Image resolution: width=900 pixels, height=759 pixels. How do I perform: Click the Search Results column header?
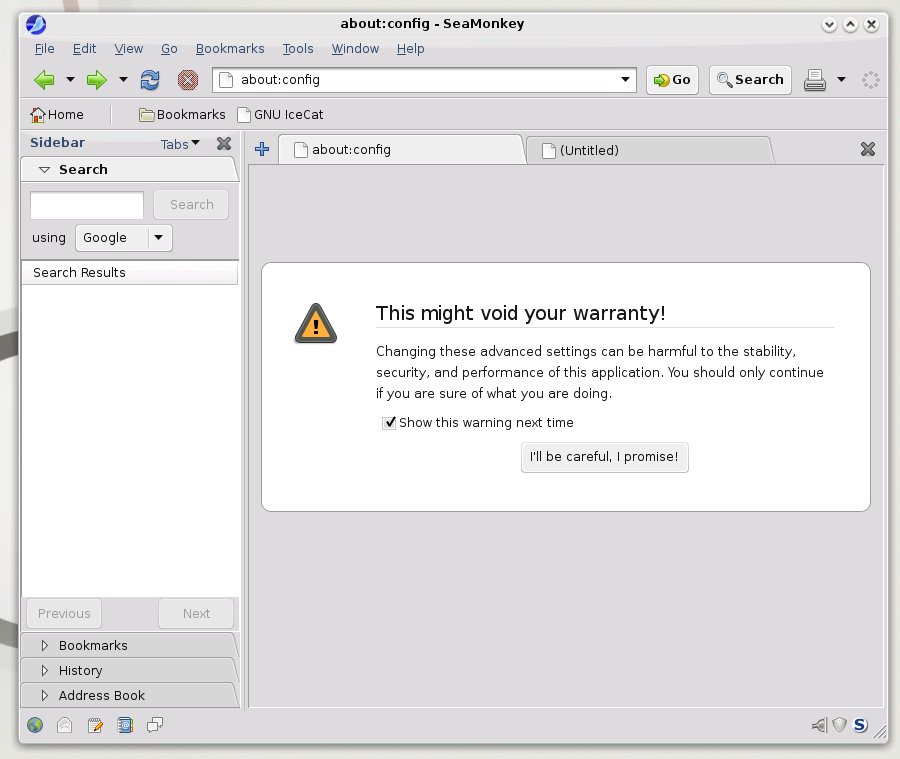tap(130, 273)
